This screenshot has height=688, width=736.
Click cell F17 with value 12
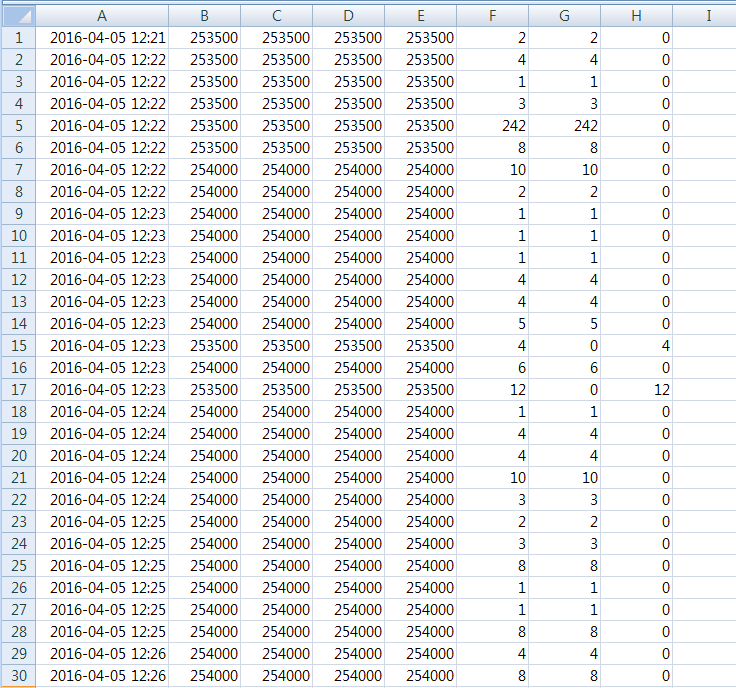tap(492, 390)
